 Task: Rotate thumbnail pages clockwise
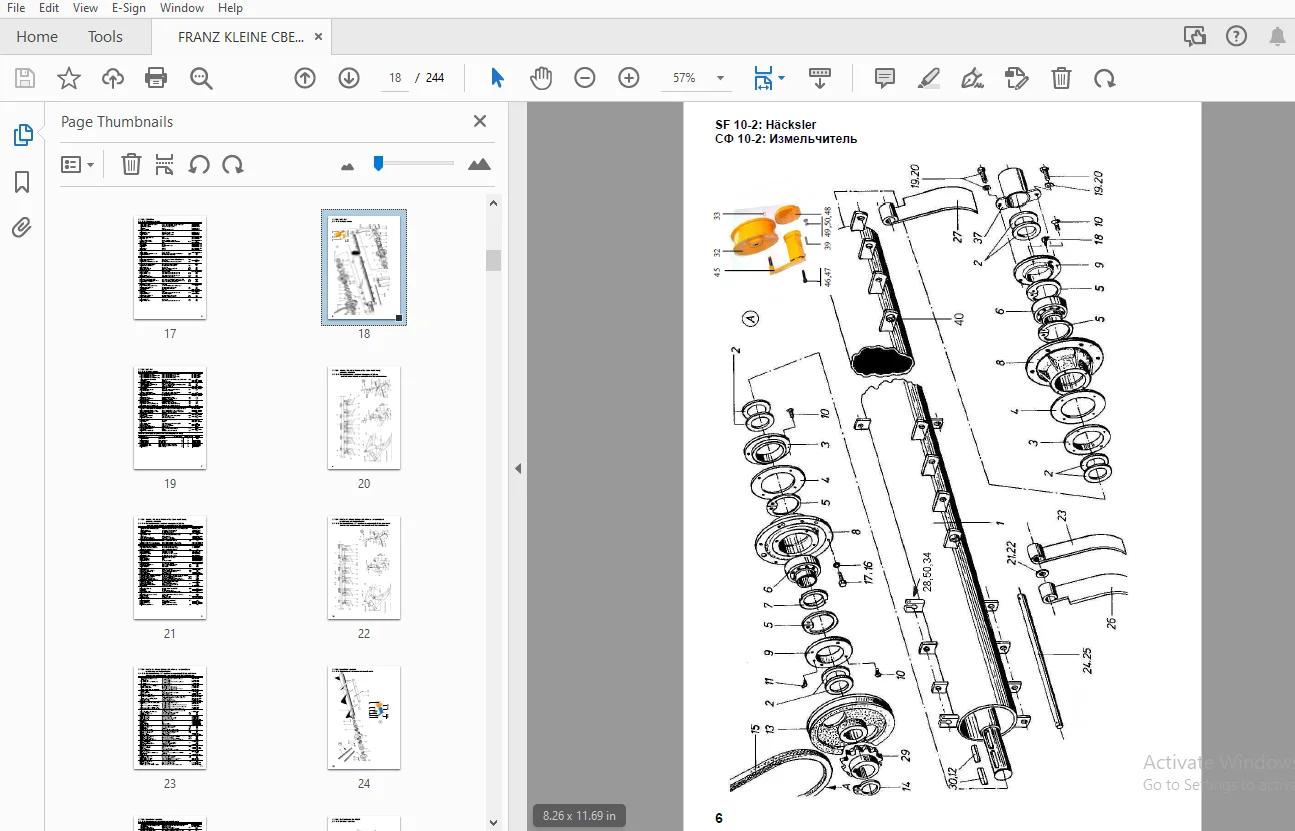tap(233, 164)
